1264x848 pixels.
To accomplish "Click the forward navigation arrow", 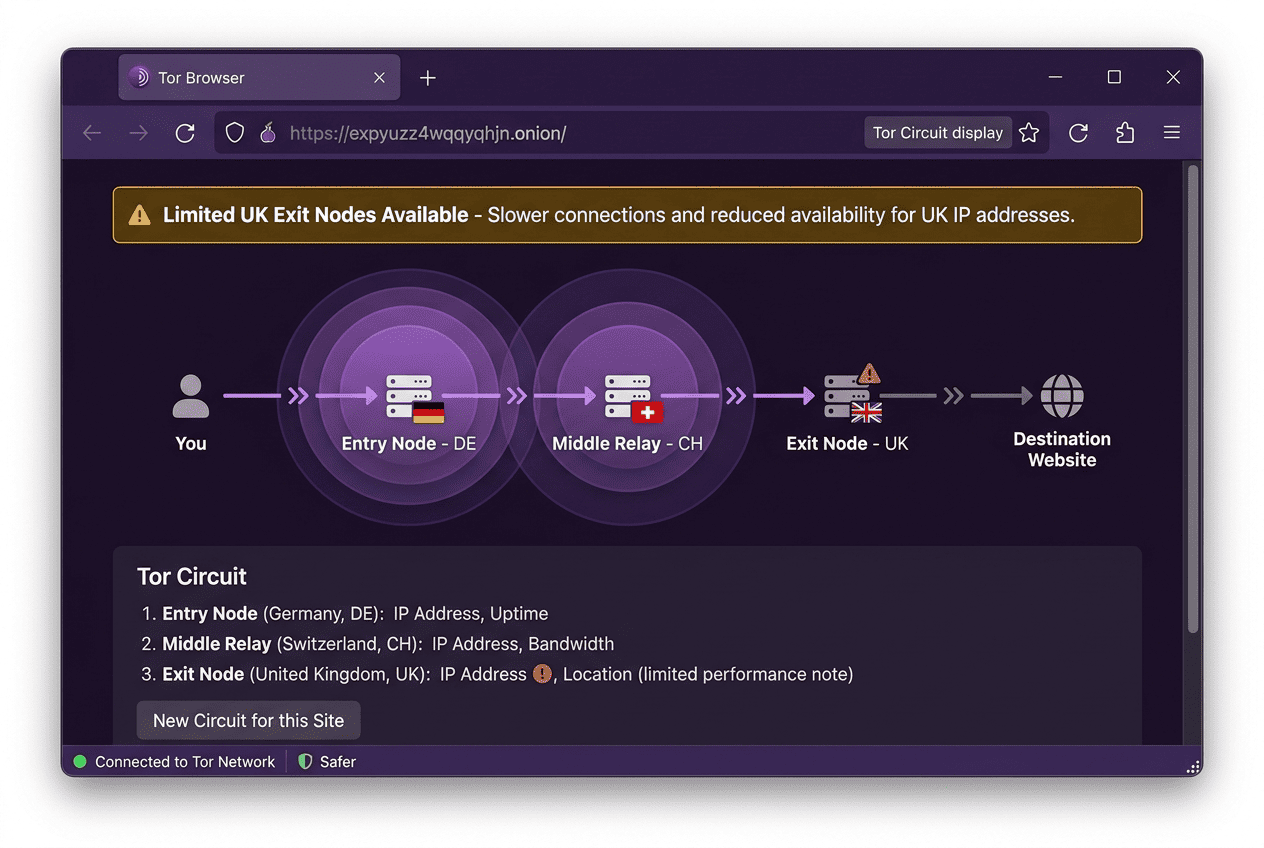I will (138, 133).
